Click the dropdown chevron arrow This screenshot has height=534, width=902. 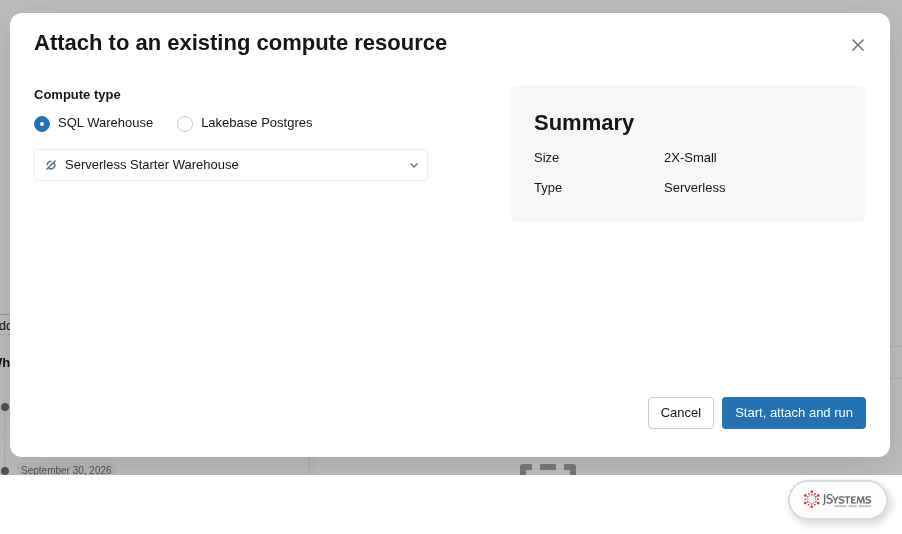point(414,165)
